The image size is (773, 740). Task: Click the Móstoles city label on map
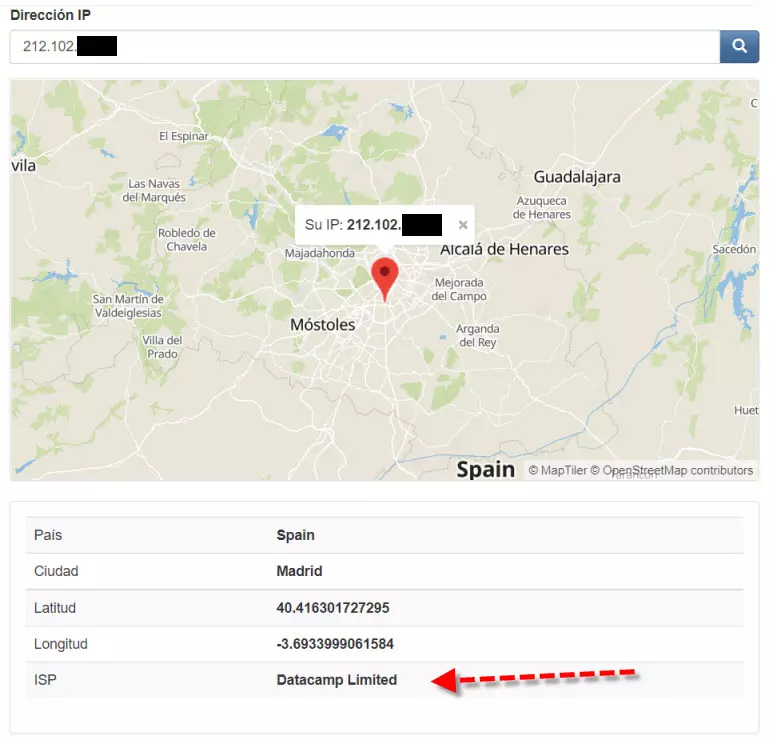pos(322,325)
